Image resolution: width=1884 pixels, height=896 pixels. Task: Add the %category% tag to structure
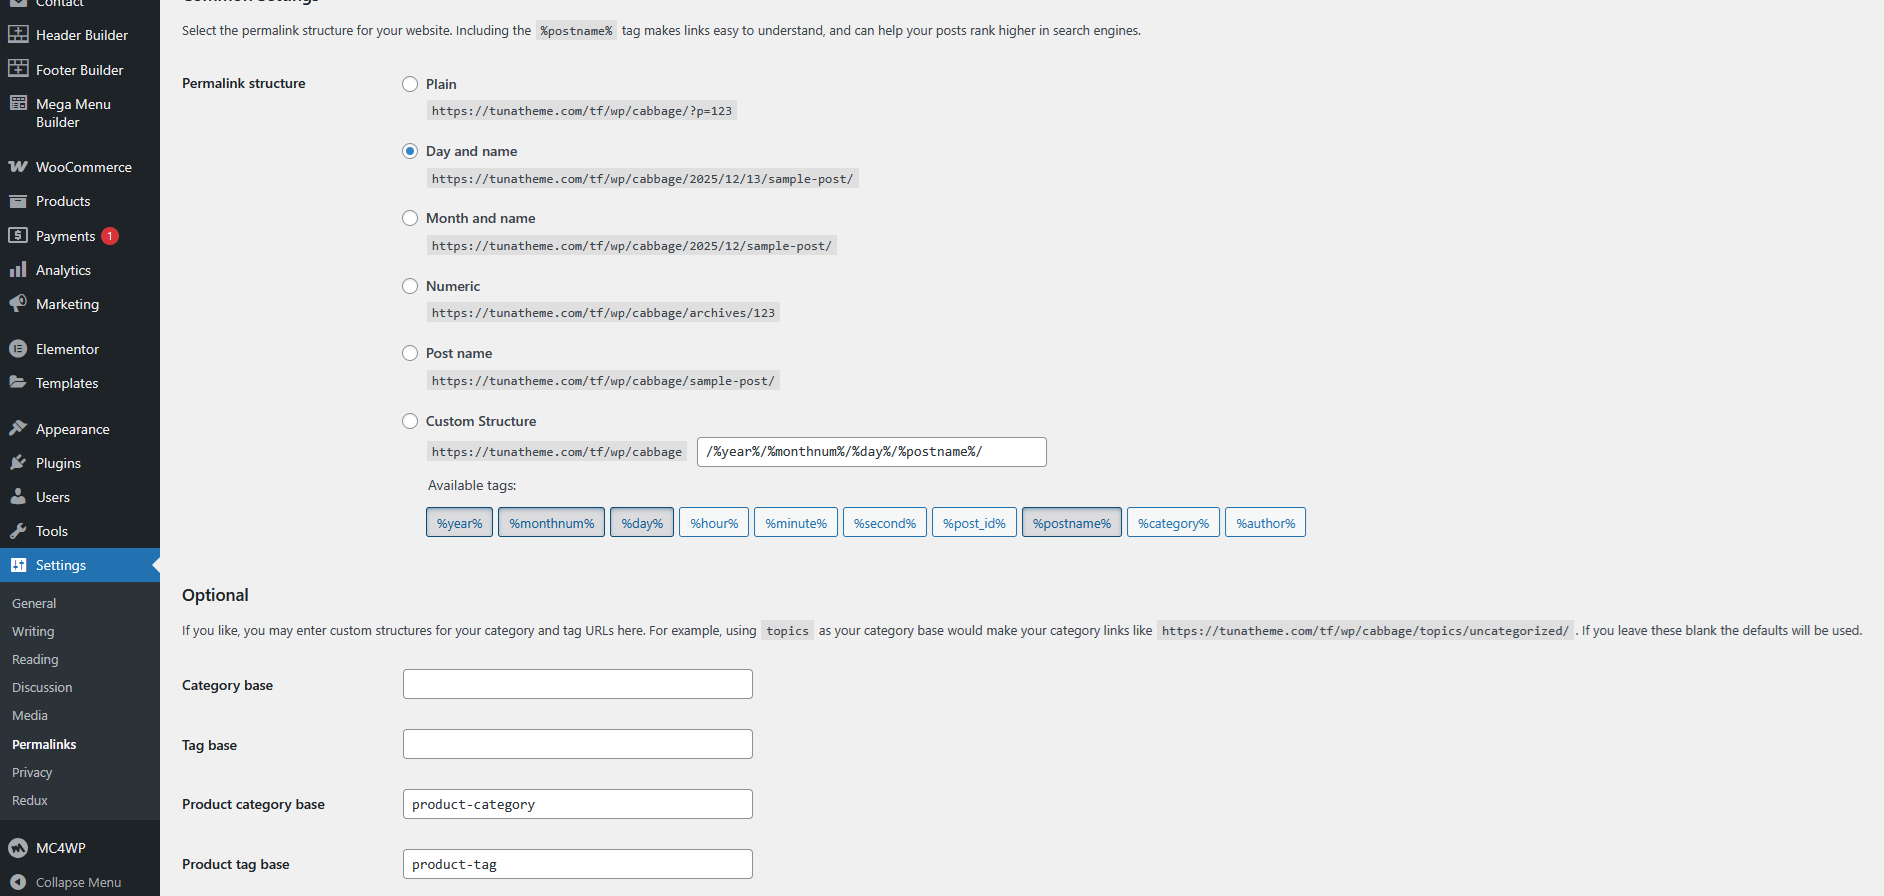[x=1173, y=523]
